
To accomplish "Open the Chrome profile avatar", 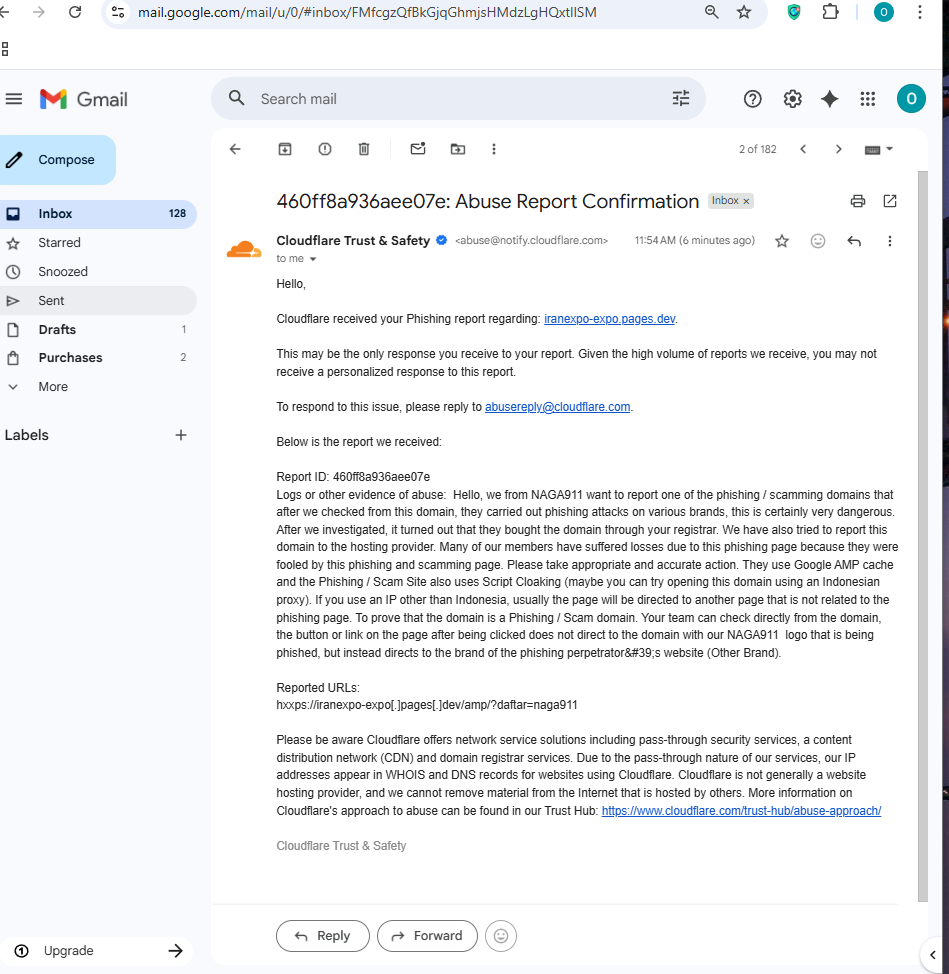I will pyautogui.click(x=883, y=12).
